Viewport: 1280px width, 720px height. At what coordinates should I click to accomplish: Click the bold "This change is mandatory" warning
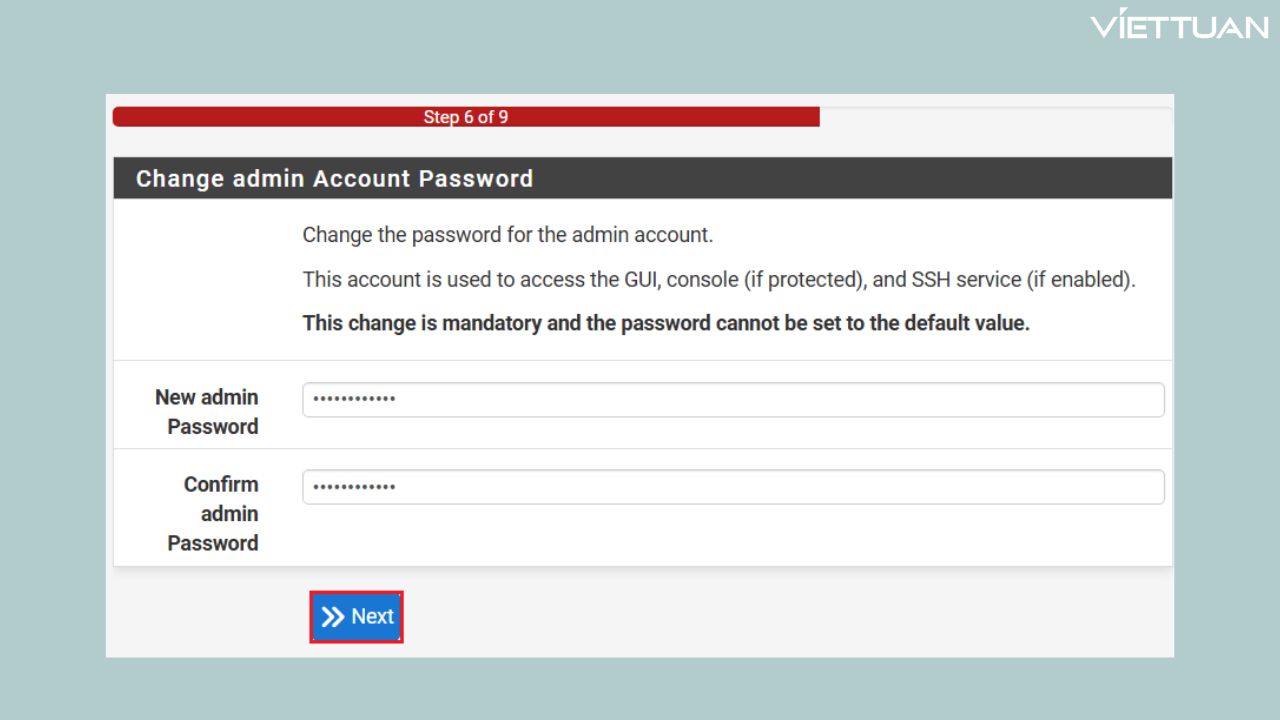point(666,323)
